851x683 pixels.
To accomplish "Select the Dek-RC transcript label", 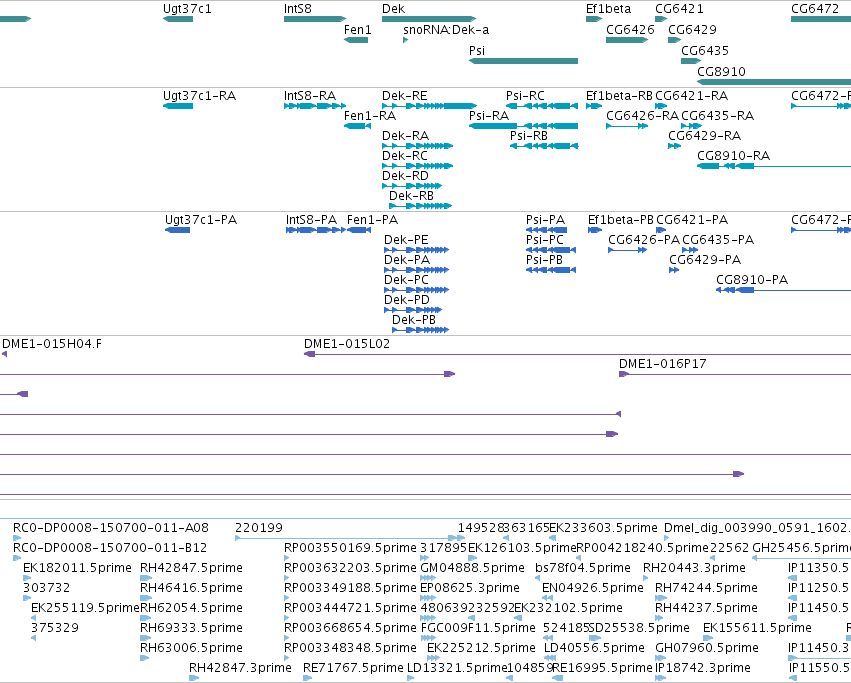I will coord(405,155).
